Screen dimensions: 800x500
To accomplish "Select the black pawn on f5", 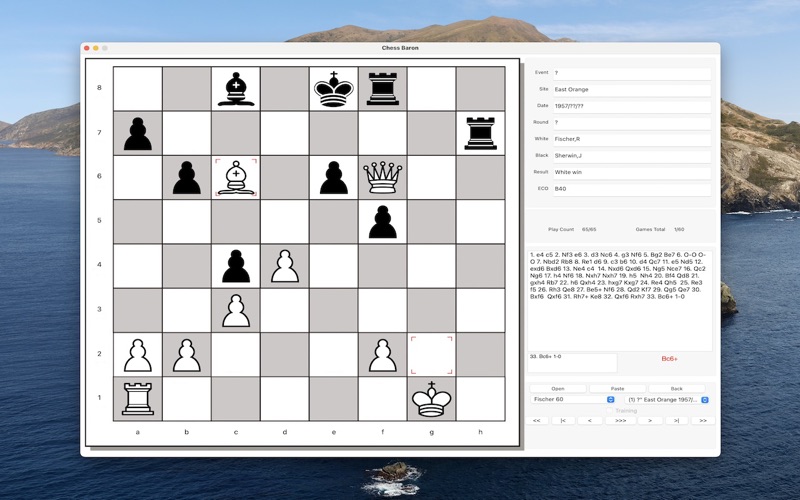I will point(383,222).
